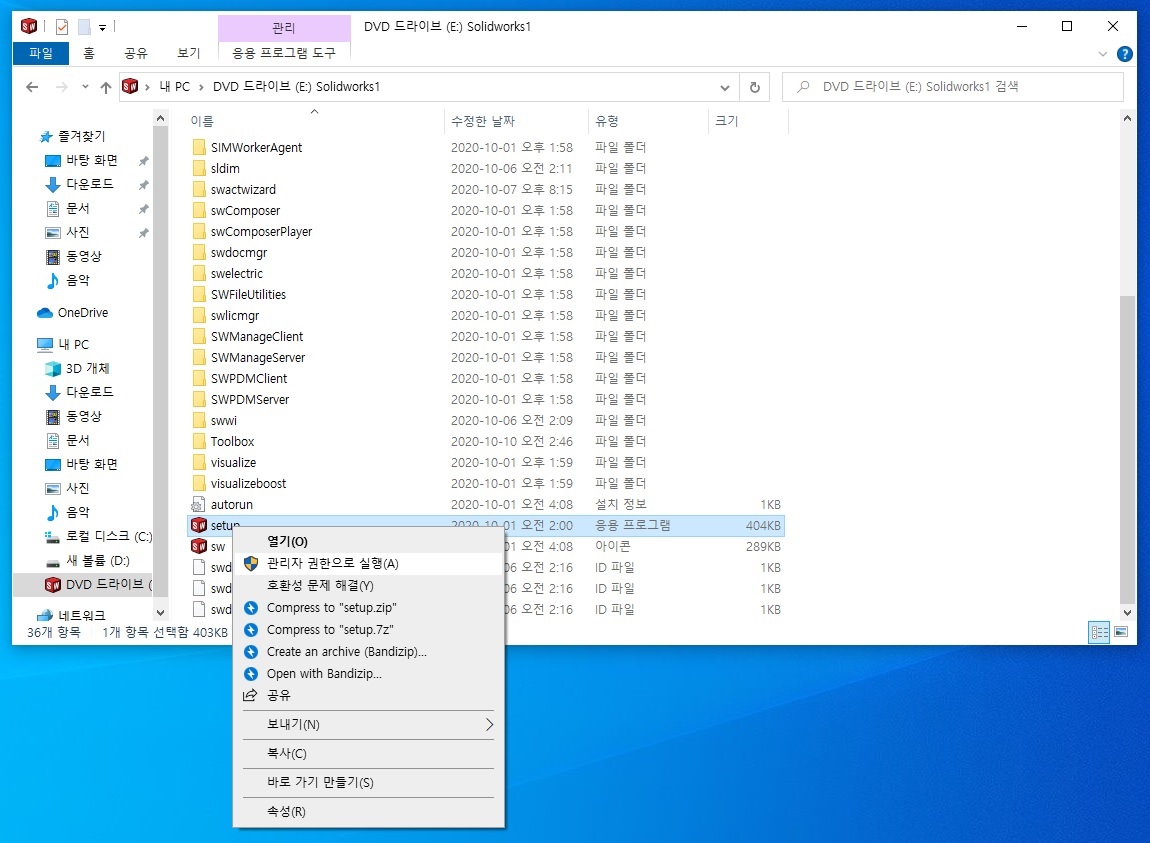Screen dimensions: 1150x843
Task: Open 즐겨찾기 in the navigation pane
Action: click(81, 136)
